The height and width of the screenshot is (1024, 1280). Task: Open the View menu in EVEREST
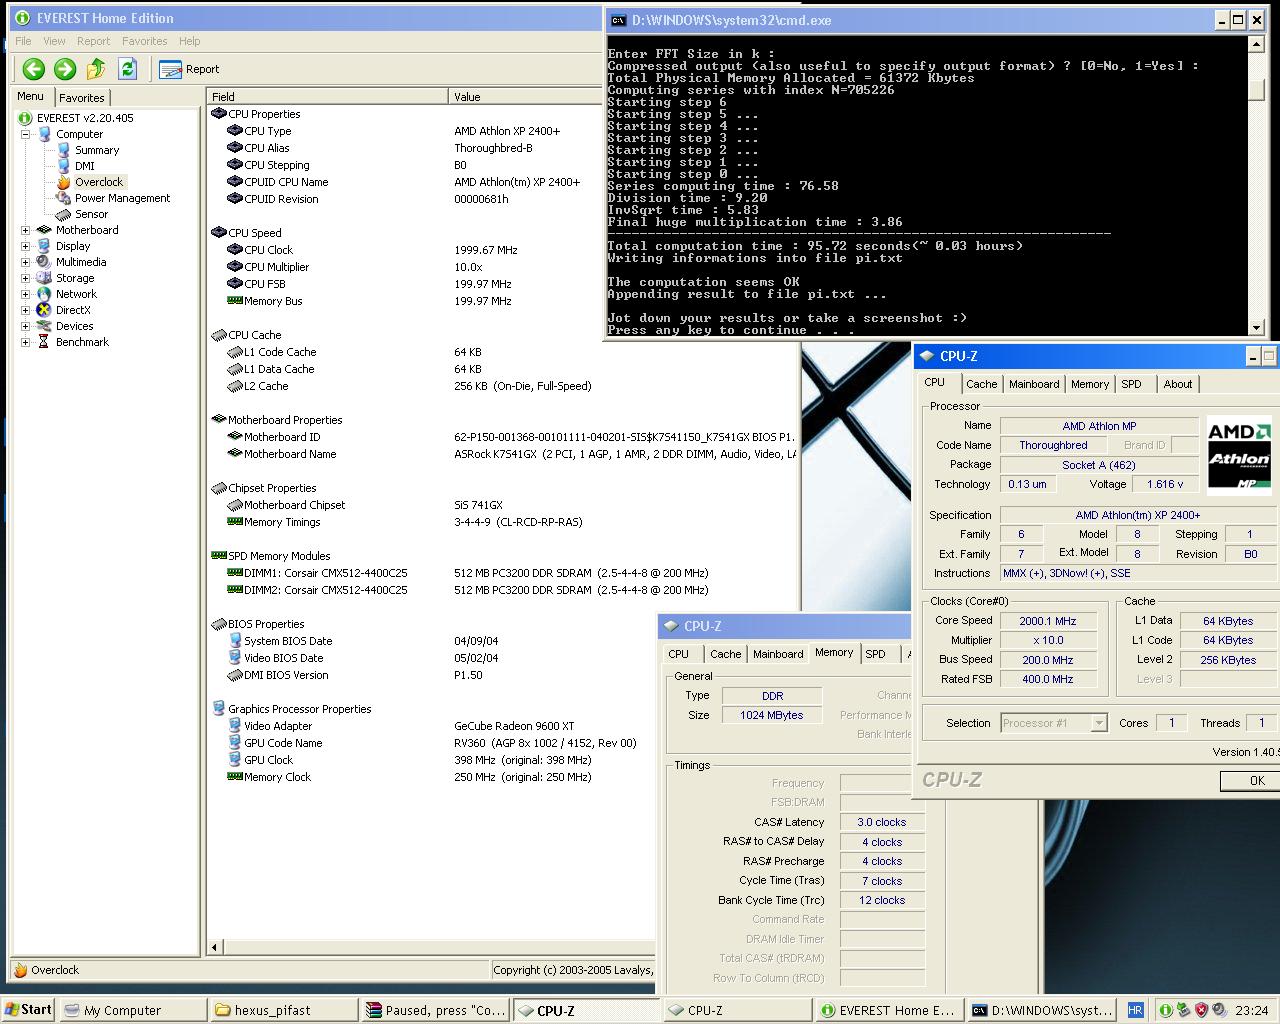coord(54,41)
